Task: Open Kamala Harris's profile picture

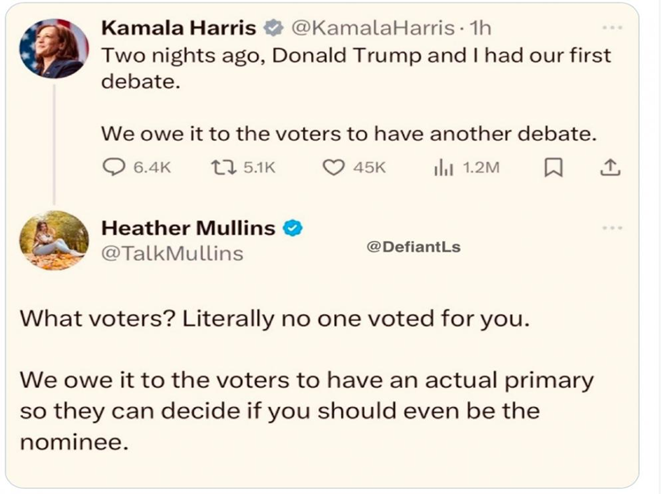Action: pyautogui.click(x=54, y=47)
